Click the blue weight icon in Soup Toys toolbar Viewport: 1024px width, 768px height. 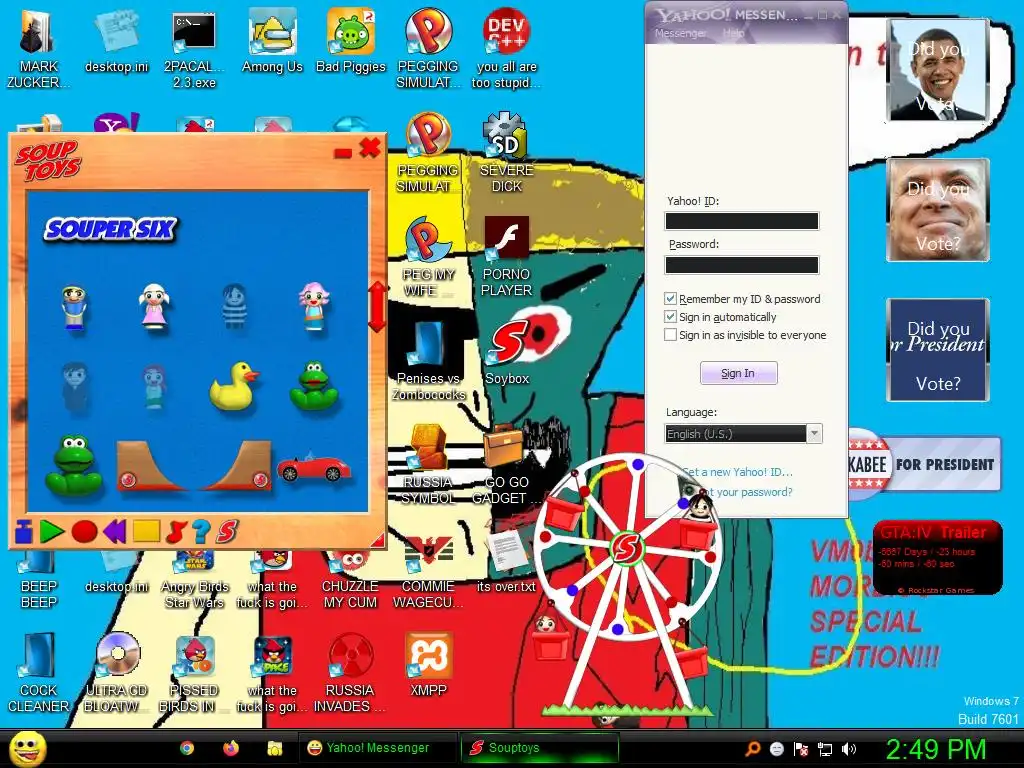[x=24, y=532]
